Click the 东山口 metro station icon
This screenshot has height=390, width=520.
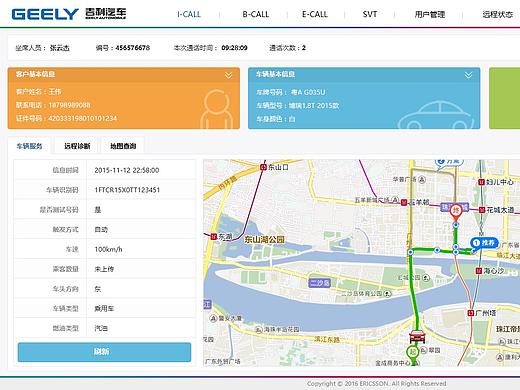263,167
